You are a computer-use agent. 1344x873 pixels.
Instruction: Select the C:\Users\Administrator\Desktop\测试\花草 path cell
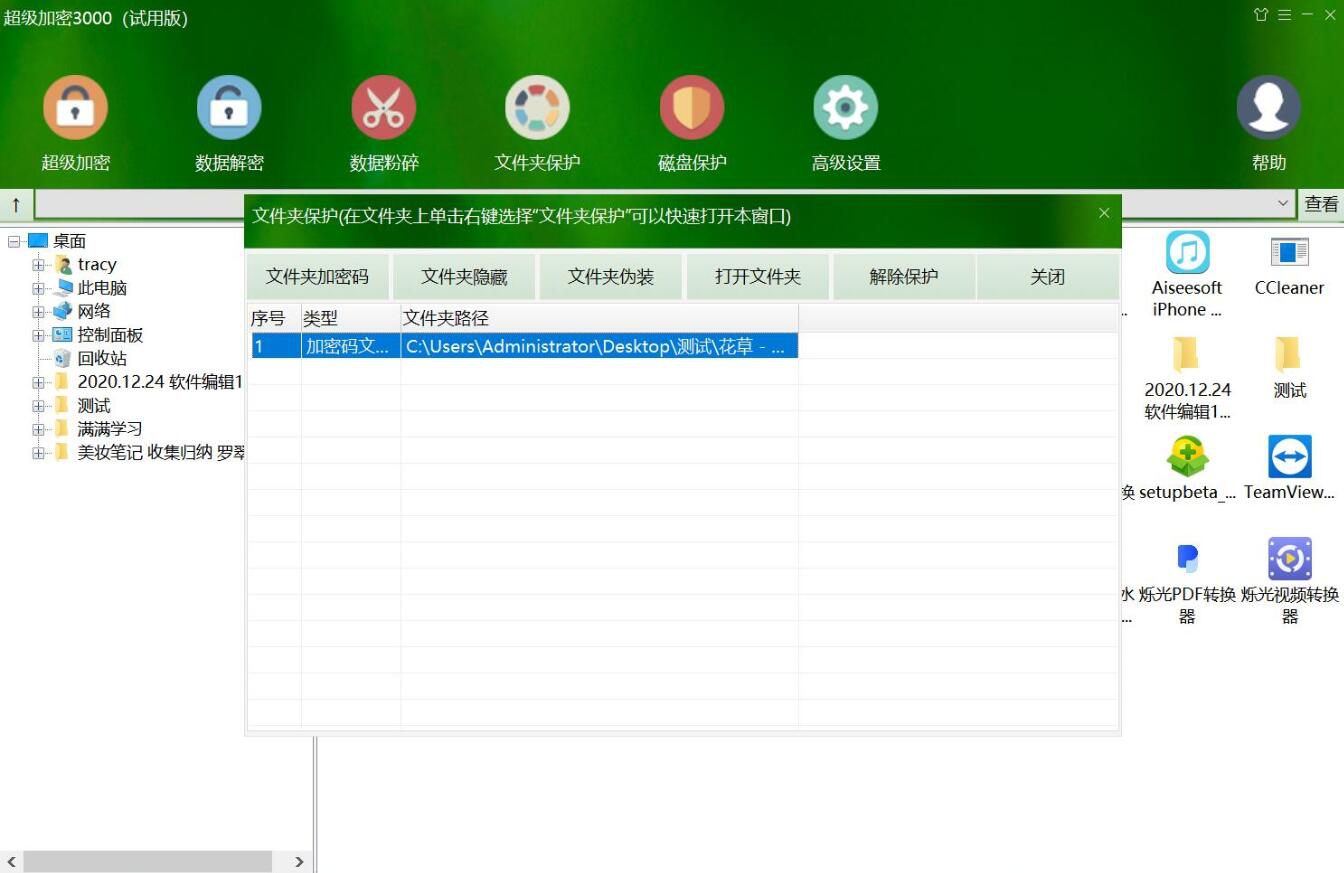point(599,346)
